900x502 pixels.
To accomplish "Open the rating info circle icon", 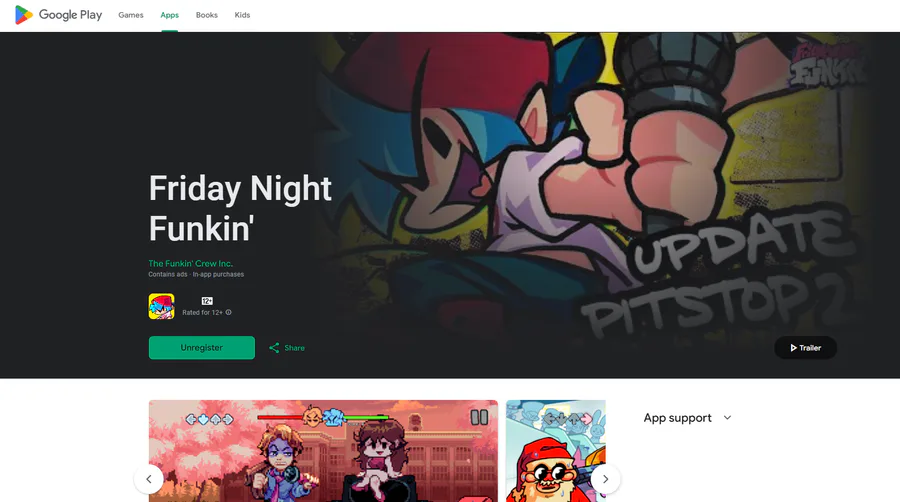I will (x=228, y=312).
